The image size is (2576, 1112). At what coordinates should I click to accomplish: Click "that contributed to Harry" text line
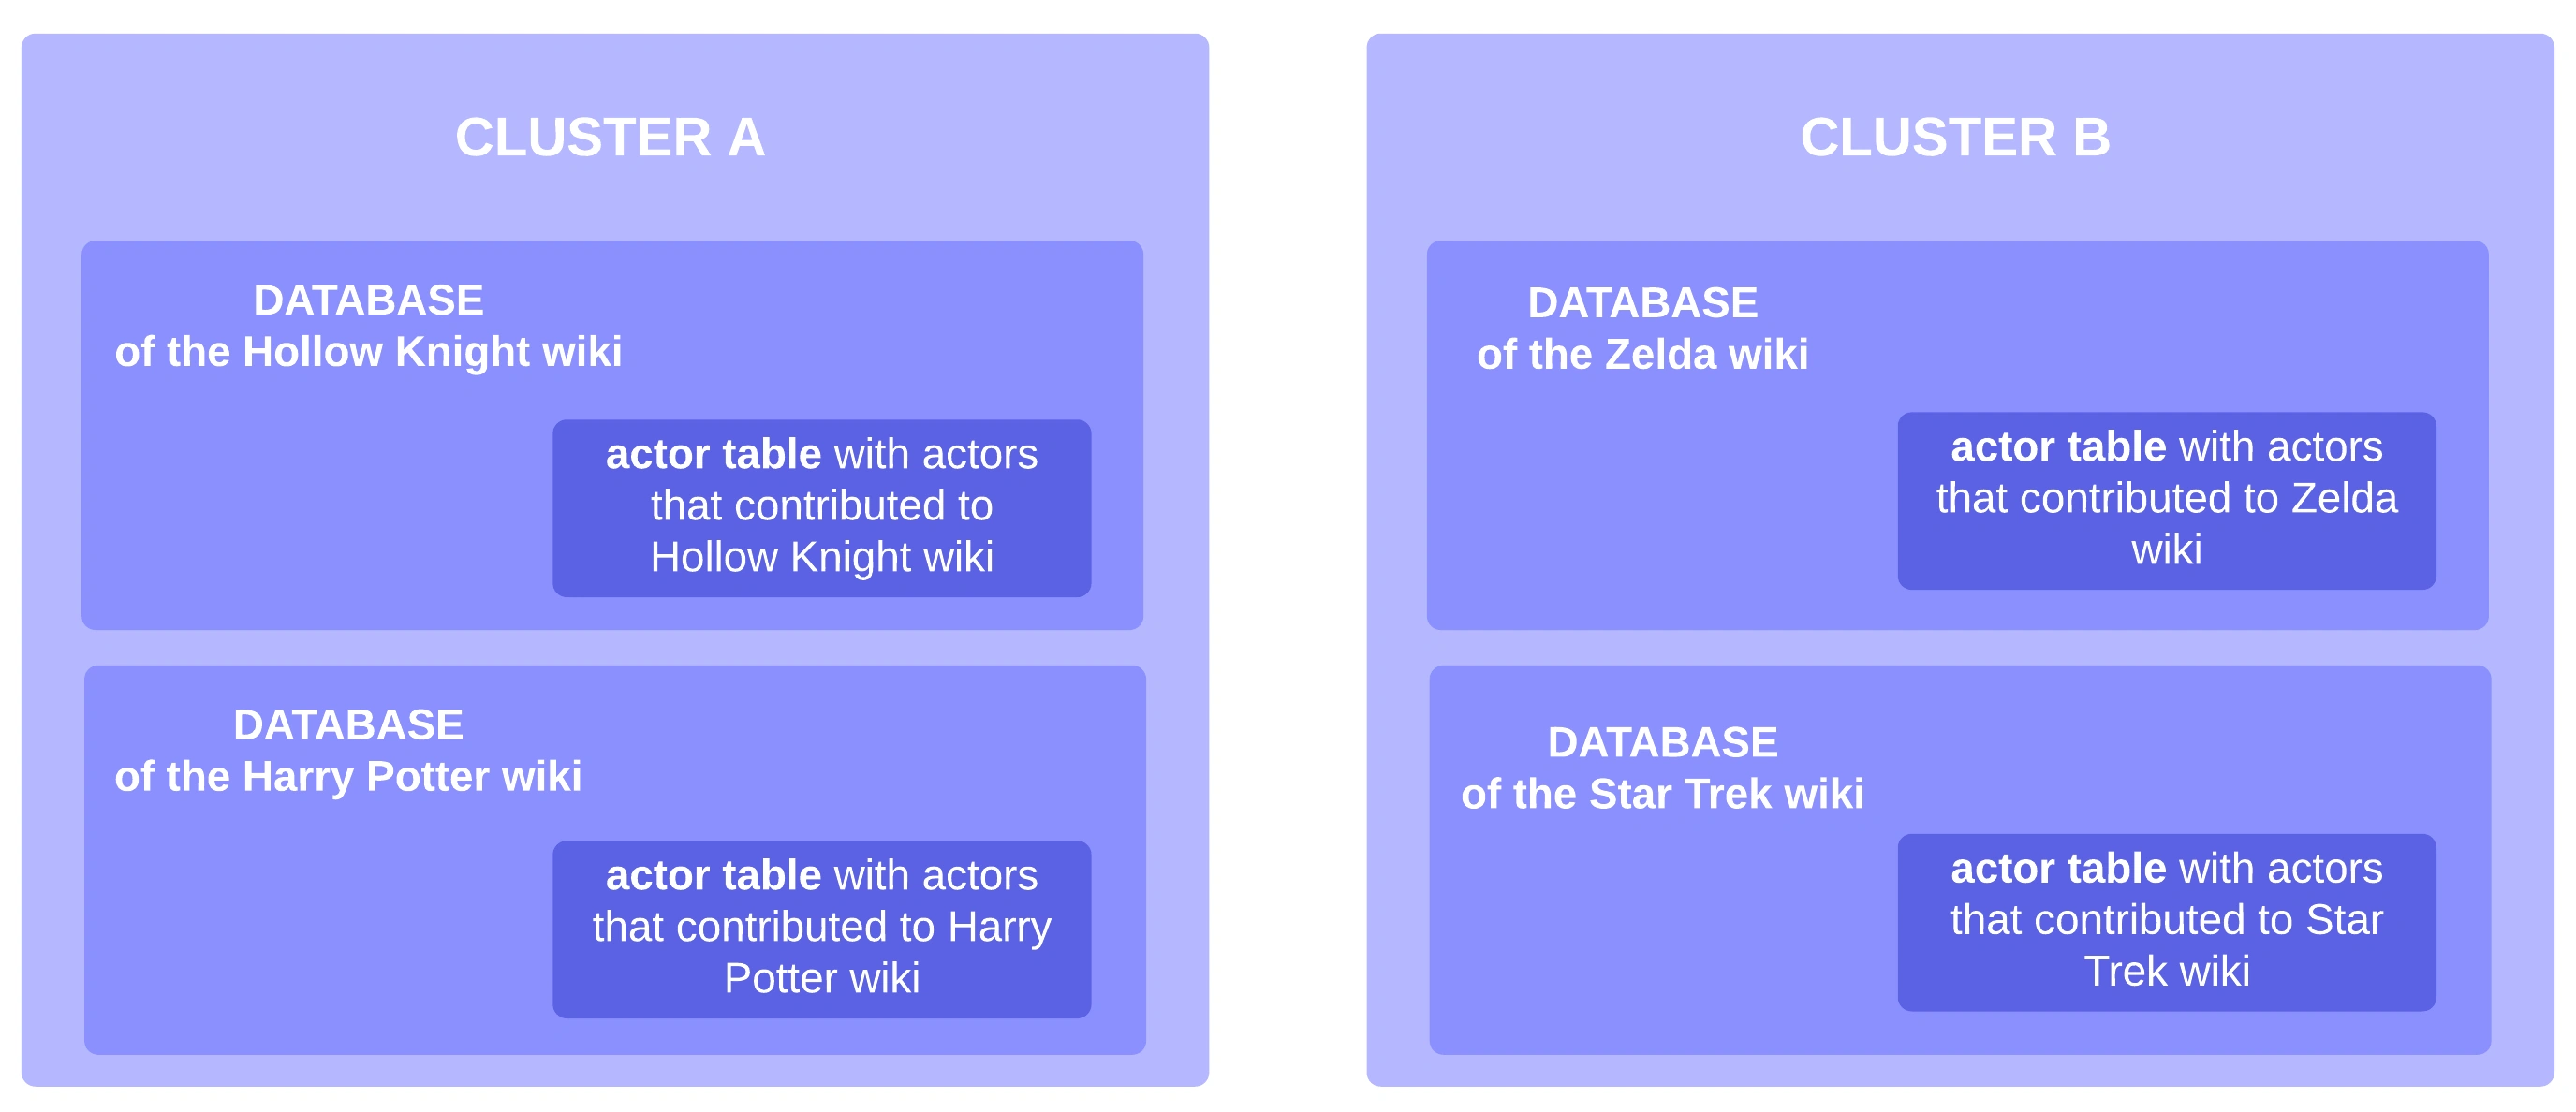821,927
